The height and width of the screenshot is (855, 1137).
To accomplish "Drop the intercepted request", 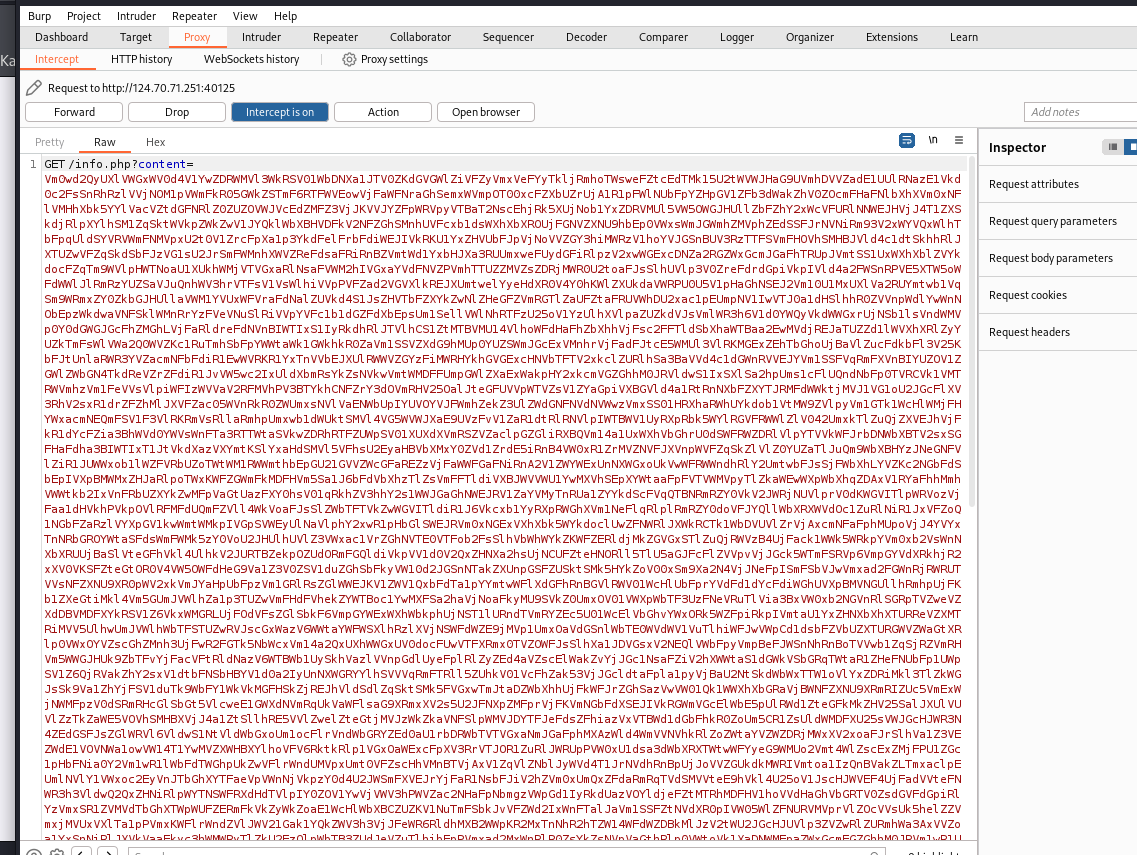I will (x=177, y=112).
